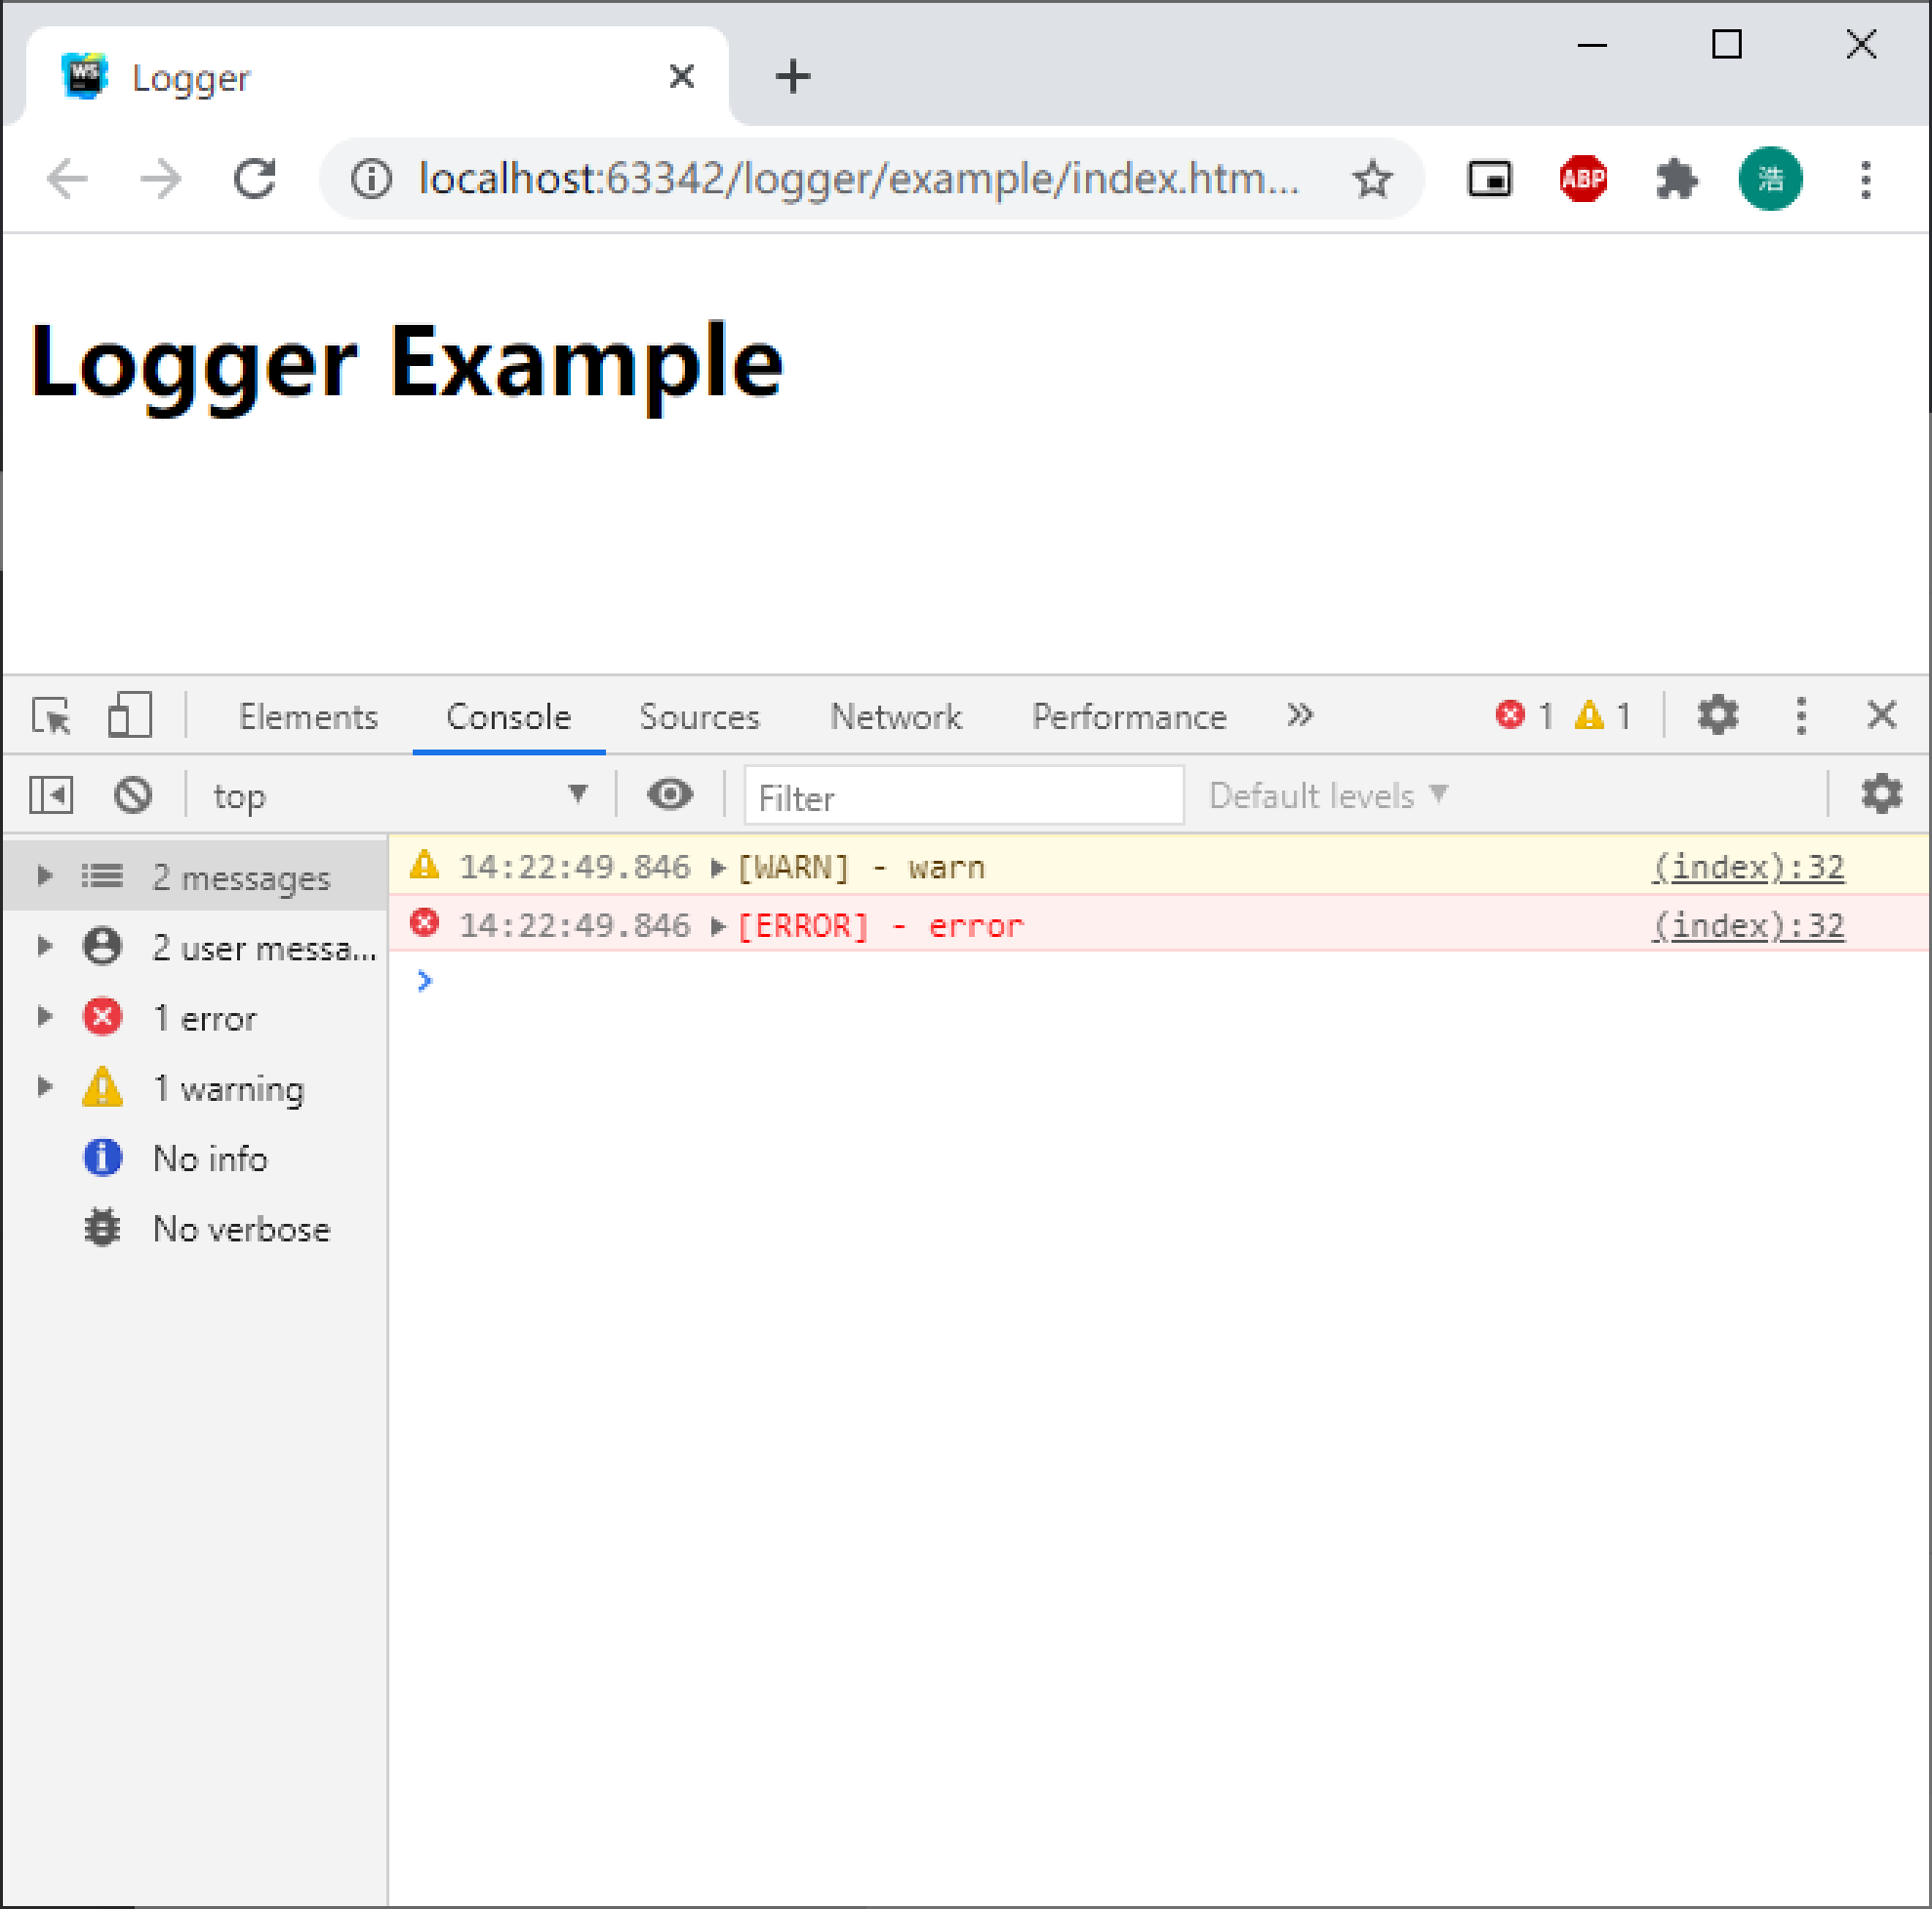
Task: Toggle the console sidebar panel icon
Action: pyautogui.click(x=51, y=796)
